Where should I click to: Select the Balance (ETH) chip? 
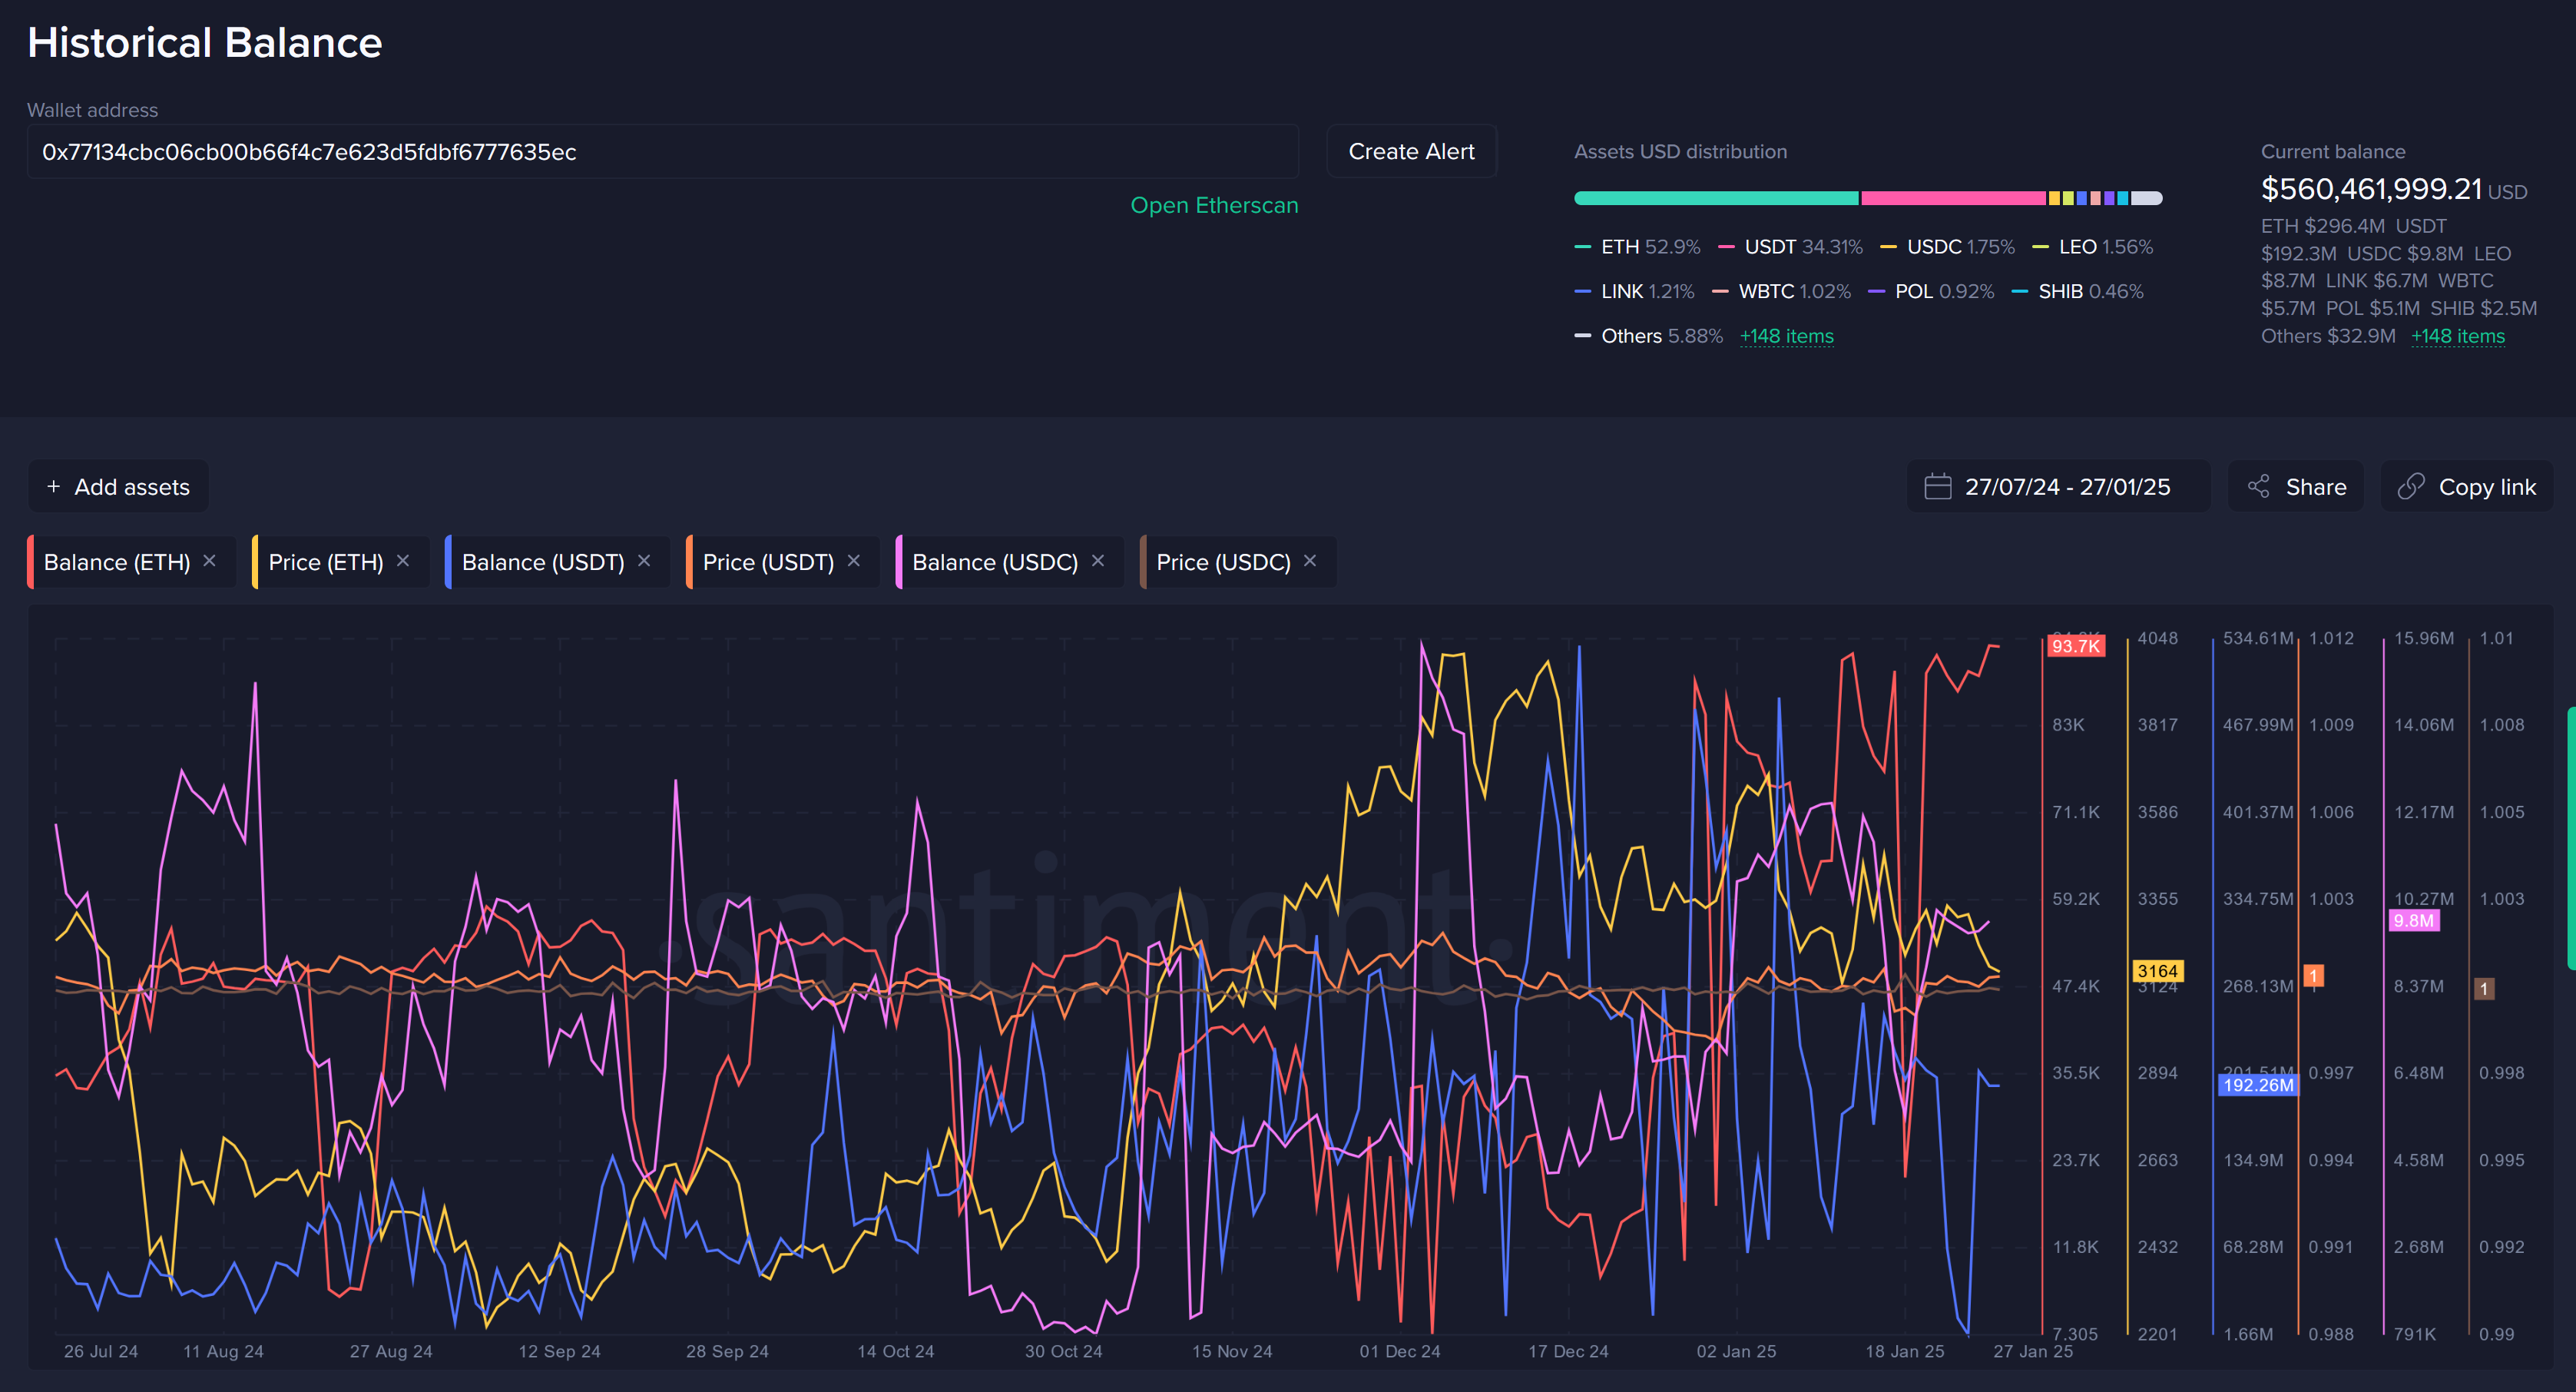(118, 561)
